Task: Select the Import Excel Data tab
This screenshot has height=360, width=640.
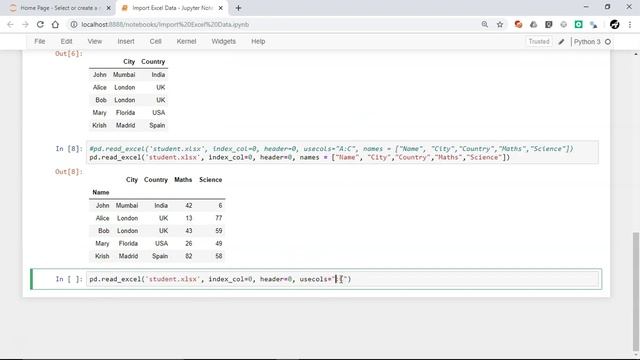Action: click(x=171, y=8)
